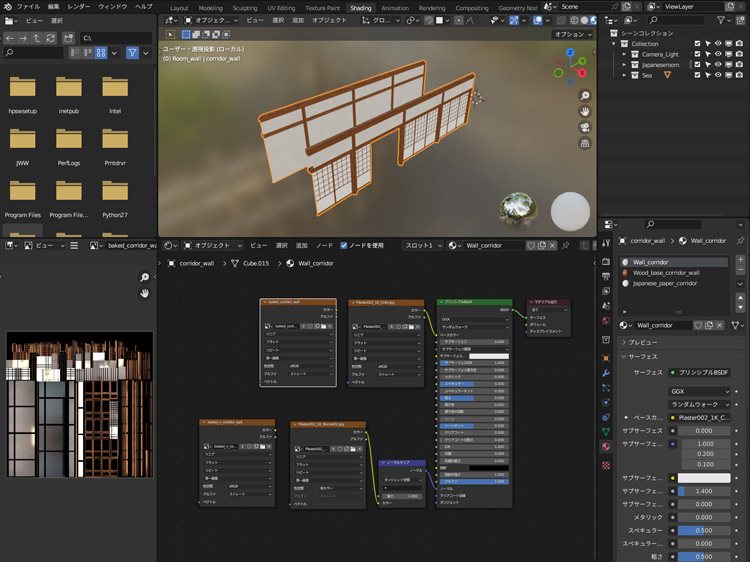The height and width of the screenshot is (562, 750).
Task: Open the modifier wrench properties tab
Action: point(606,372)
